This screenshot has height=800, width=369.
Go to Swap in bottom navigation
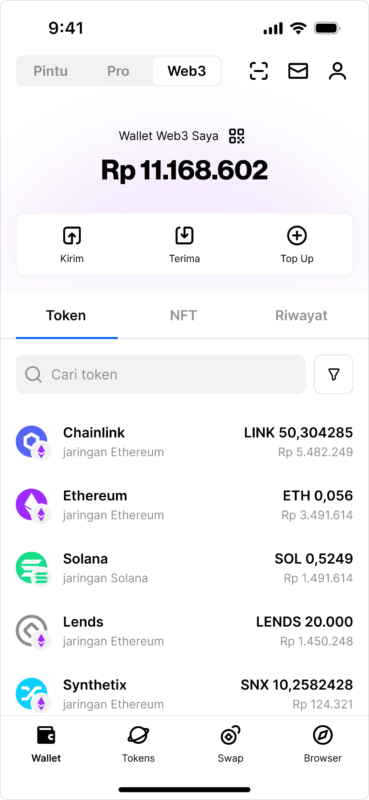230,744
